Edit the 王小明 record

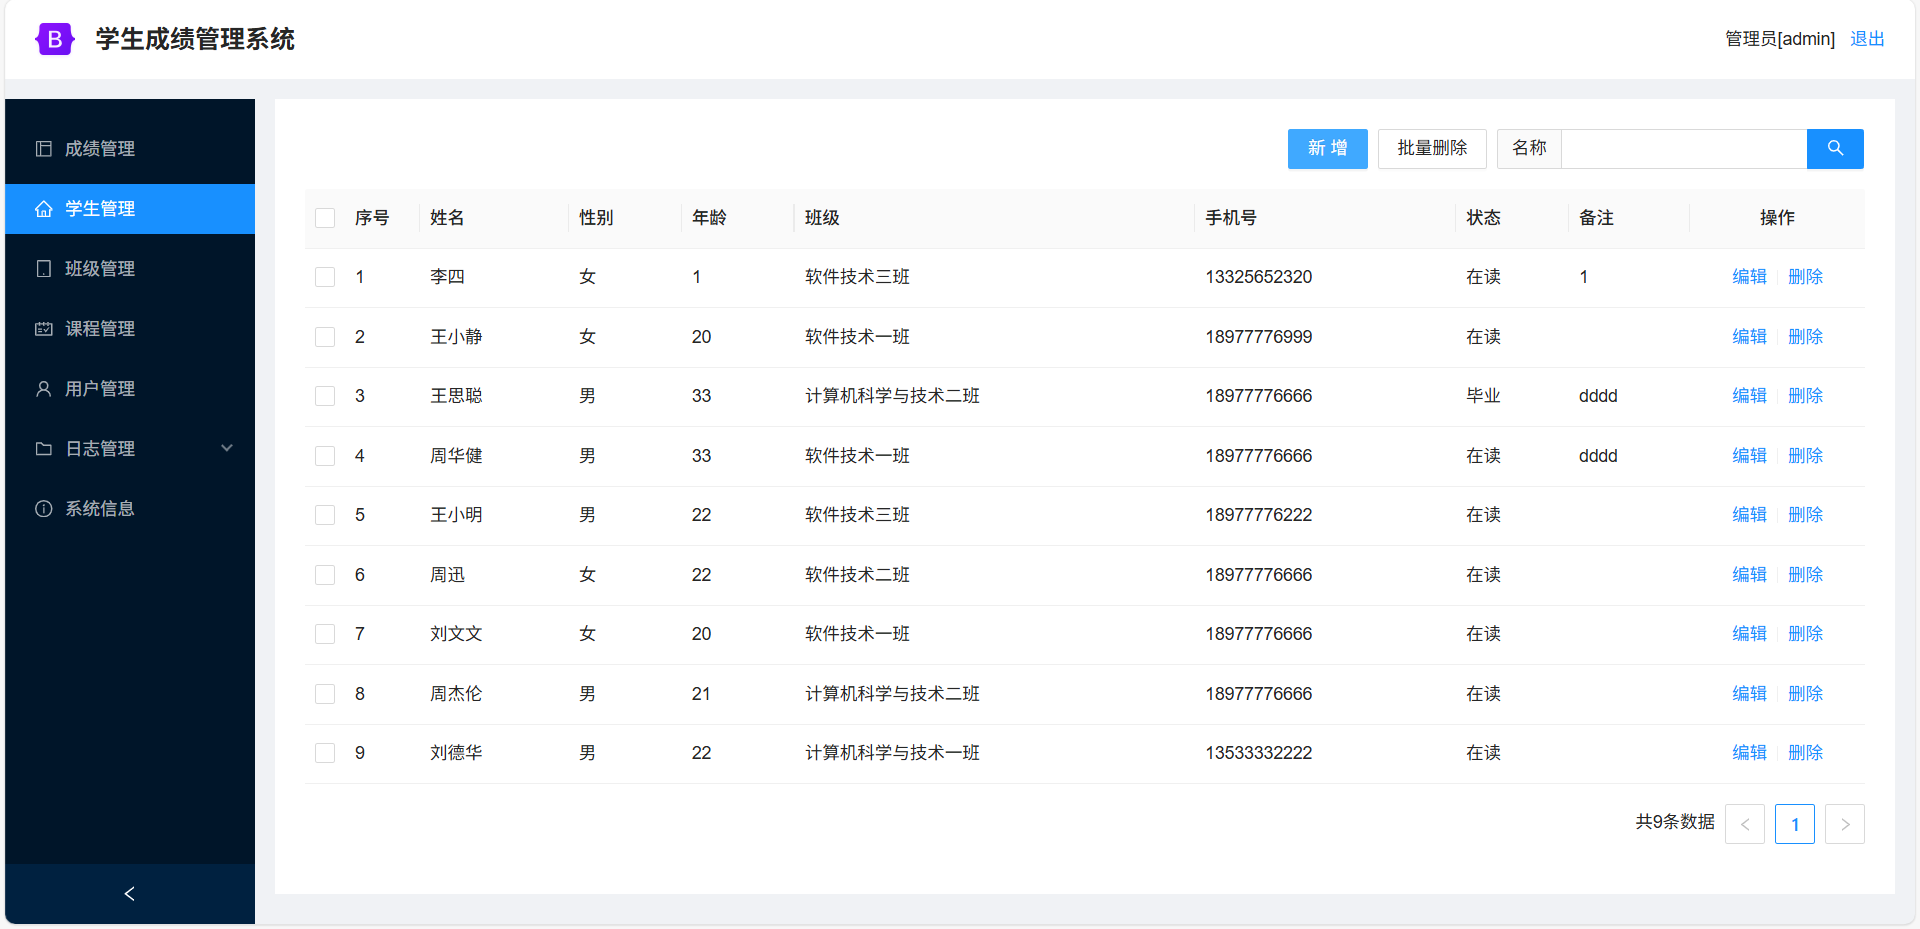coord(1749,515)
